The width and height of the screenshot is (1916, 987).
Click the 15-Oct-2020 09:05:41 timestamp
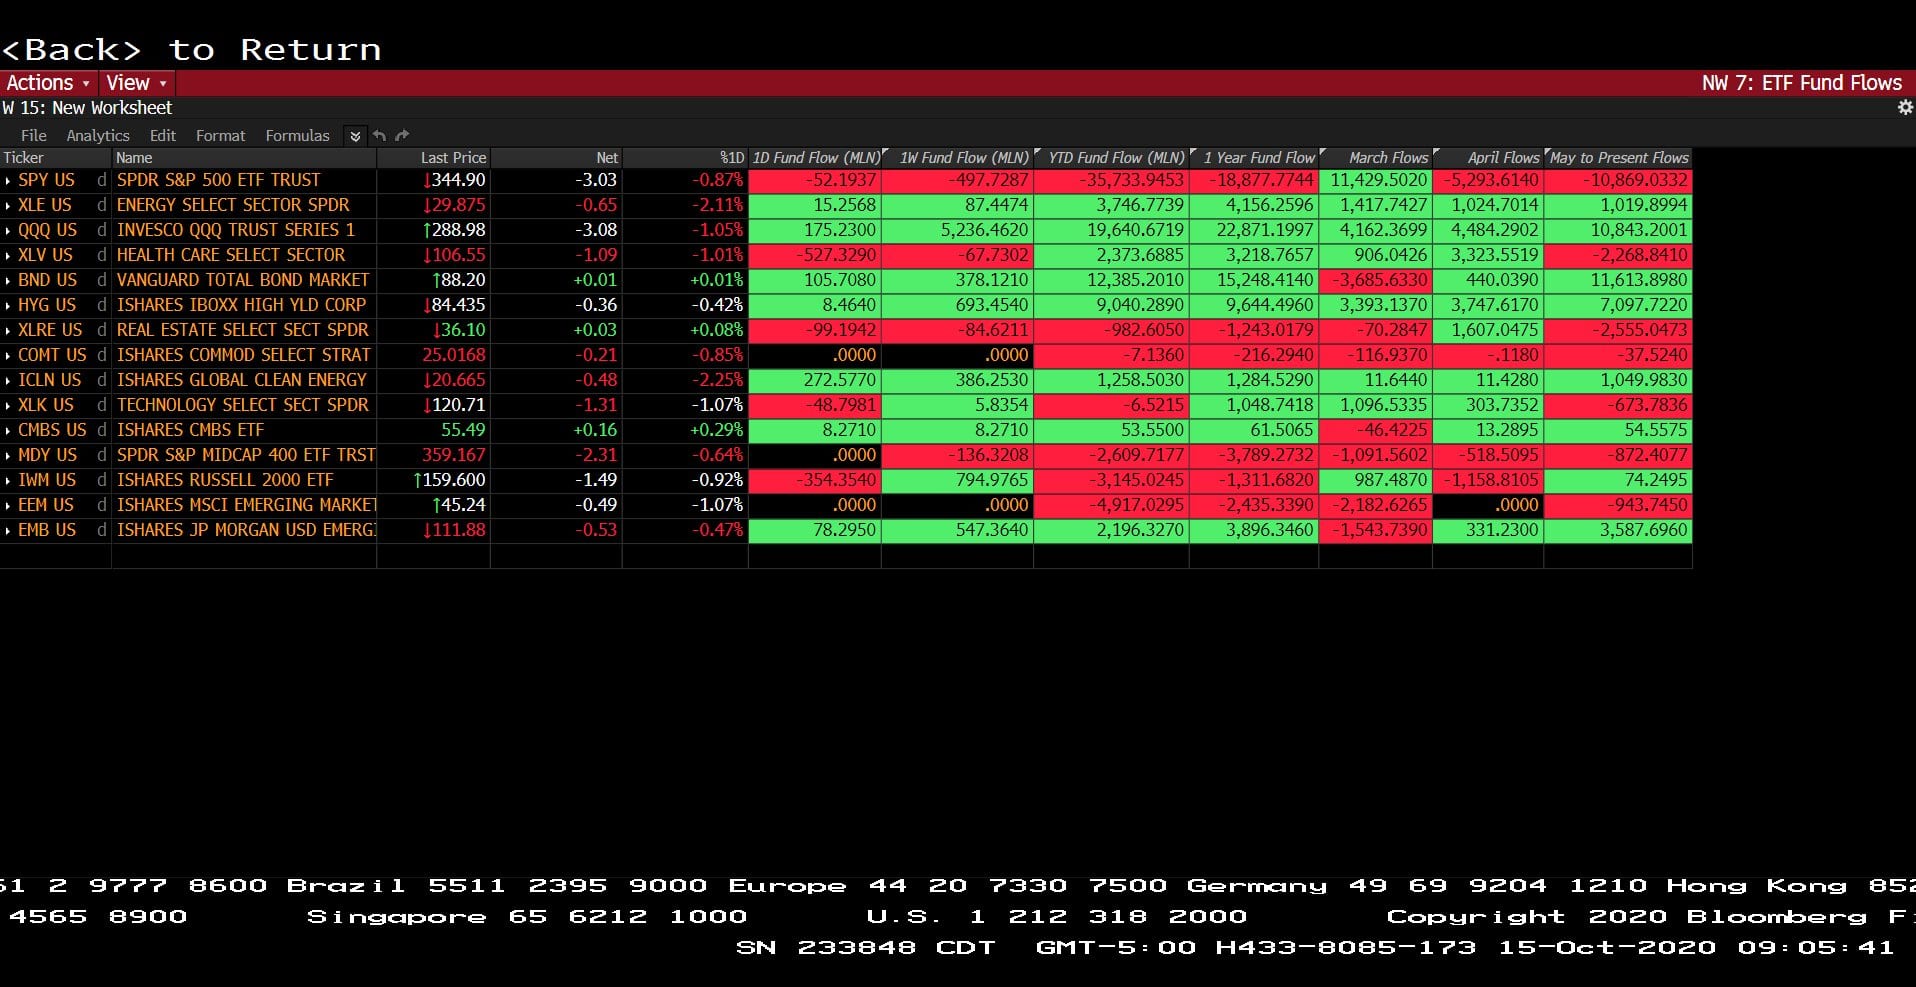[1696, 947]
